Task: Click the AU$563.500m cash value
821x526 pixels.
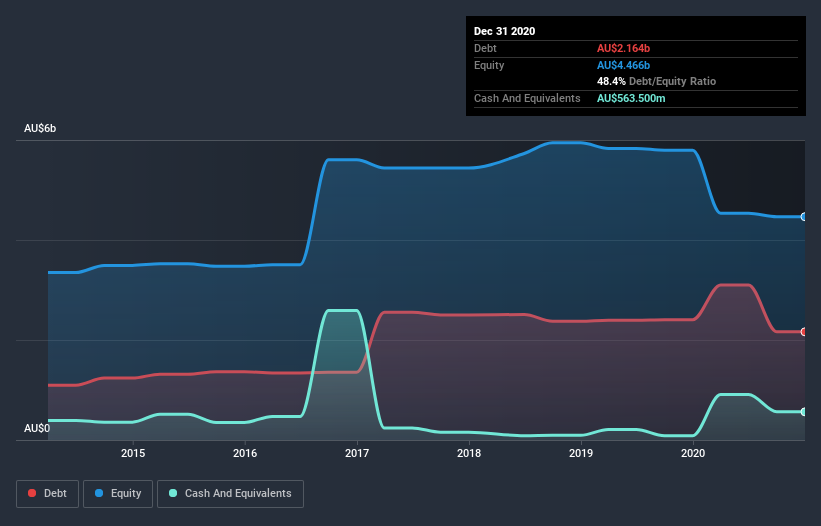Action: click(631, 98)
